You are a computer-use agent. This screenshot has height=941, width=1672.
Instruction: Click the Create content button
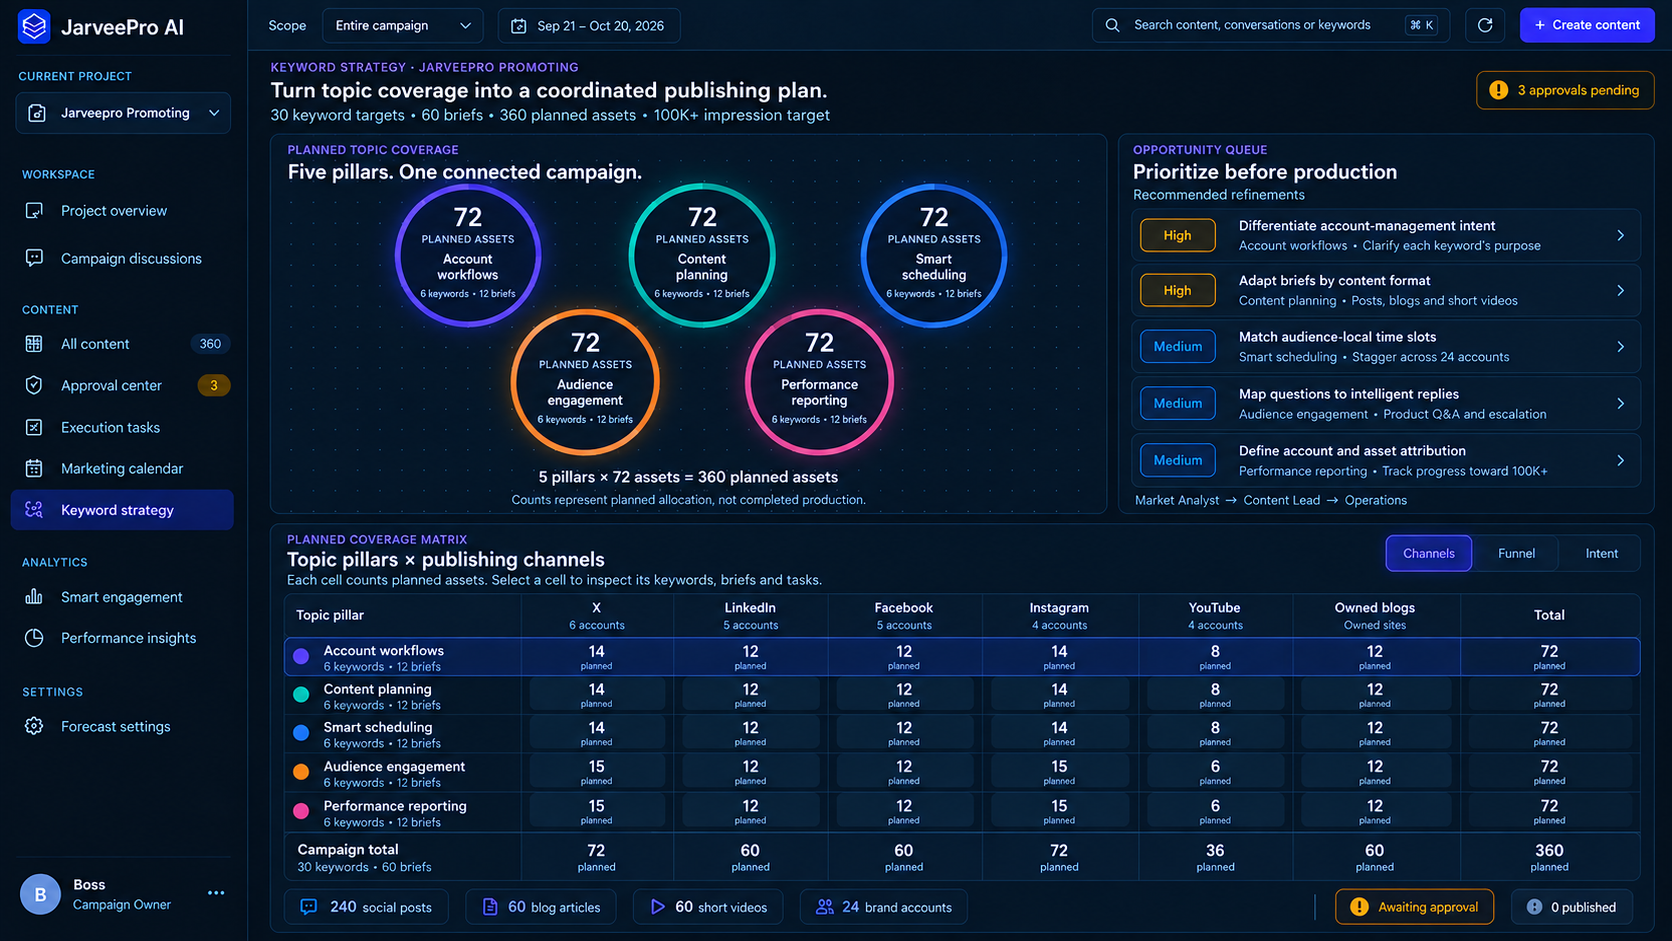tap(1587, 25)
